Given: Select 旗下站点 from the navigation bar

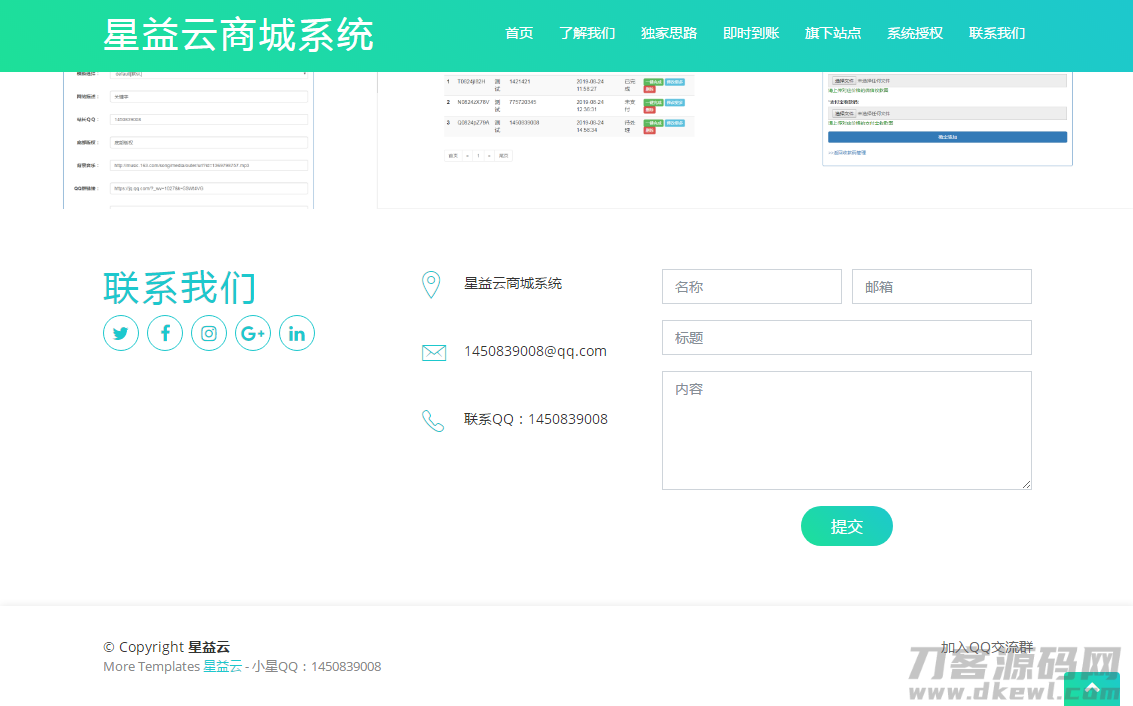Looking at the screenshot, I should 833,33.
